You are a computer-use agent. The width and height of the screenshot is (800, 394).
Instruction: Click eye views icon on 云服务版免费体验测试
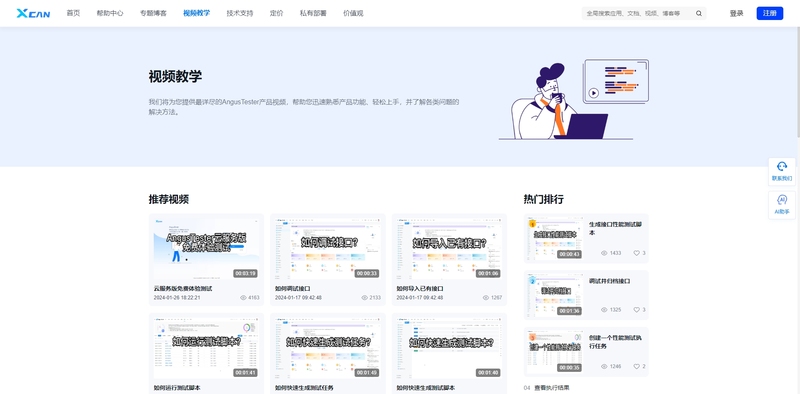[243, 298]
